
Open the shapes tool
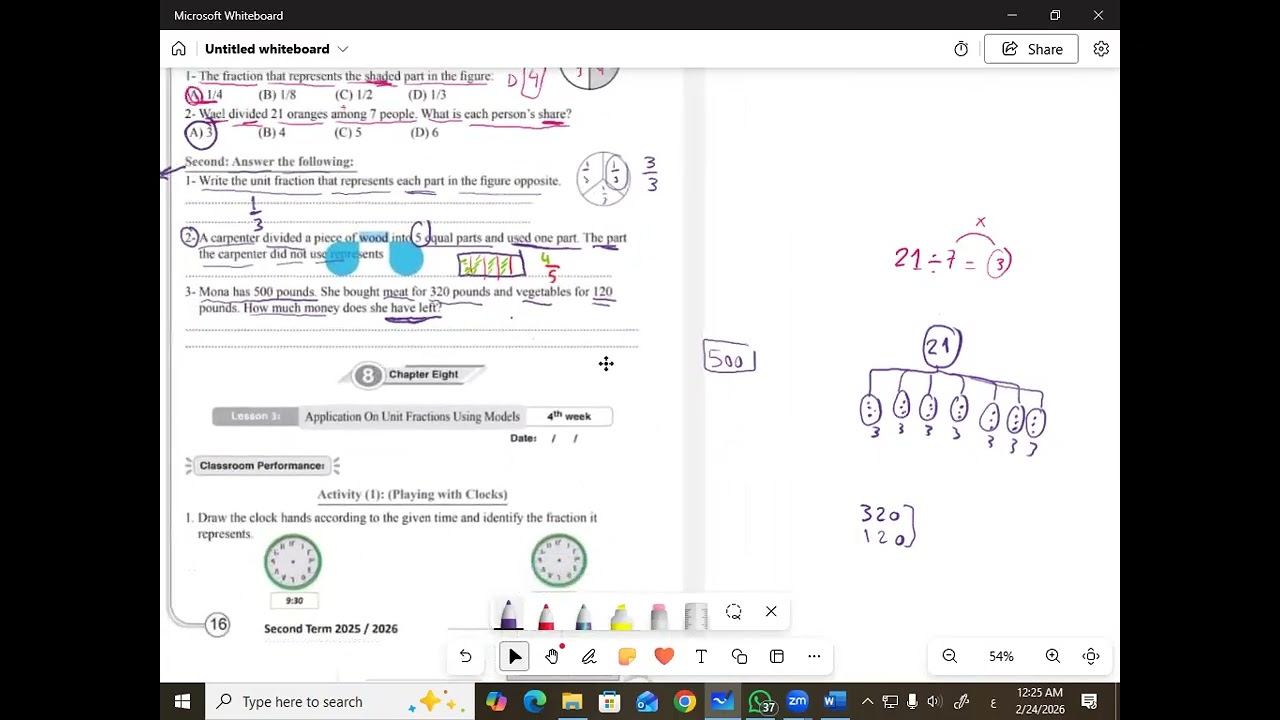(x=739, y=656)
